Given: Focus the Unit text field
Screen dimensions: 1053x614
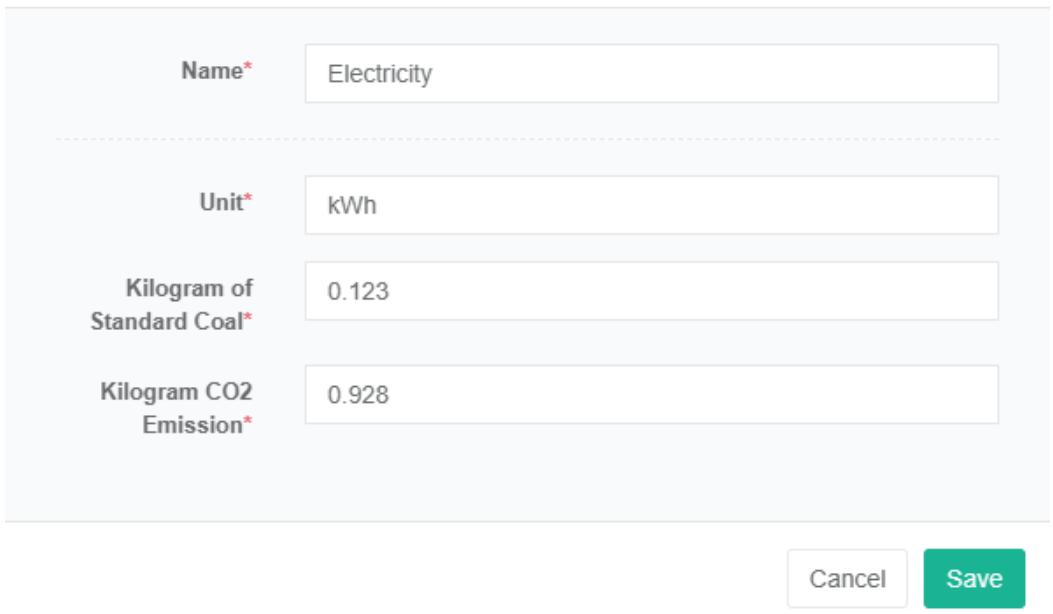Looking at the screenshot, I should pos(650,205).
